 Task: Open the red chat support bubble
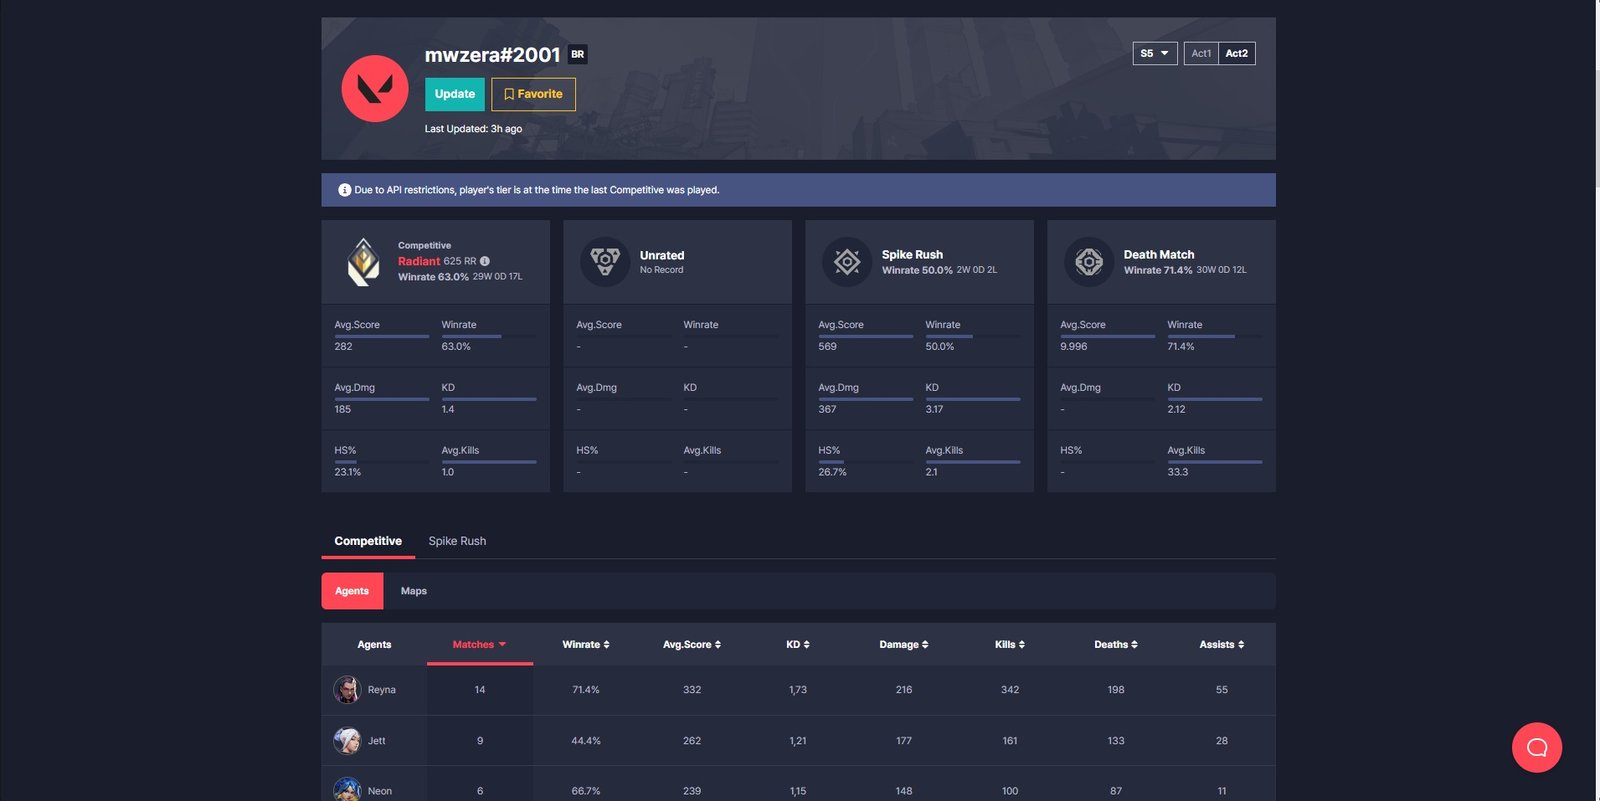point(1537,748)
